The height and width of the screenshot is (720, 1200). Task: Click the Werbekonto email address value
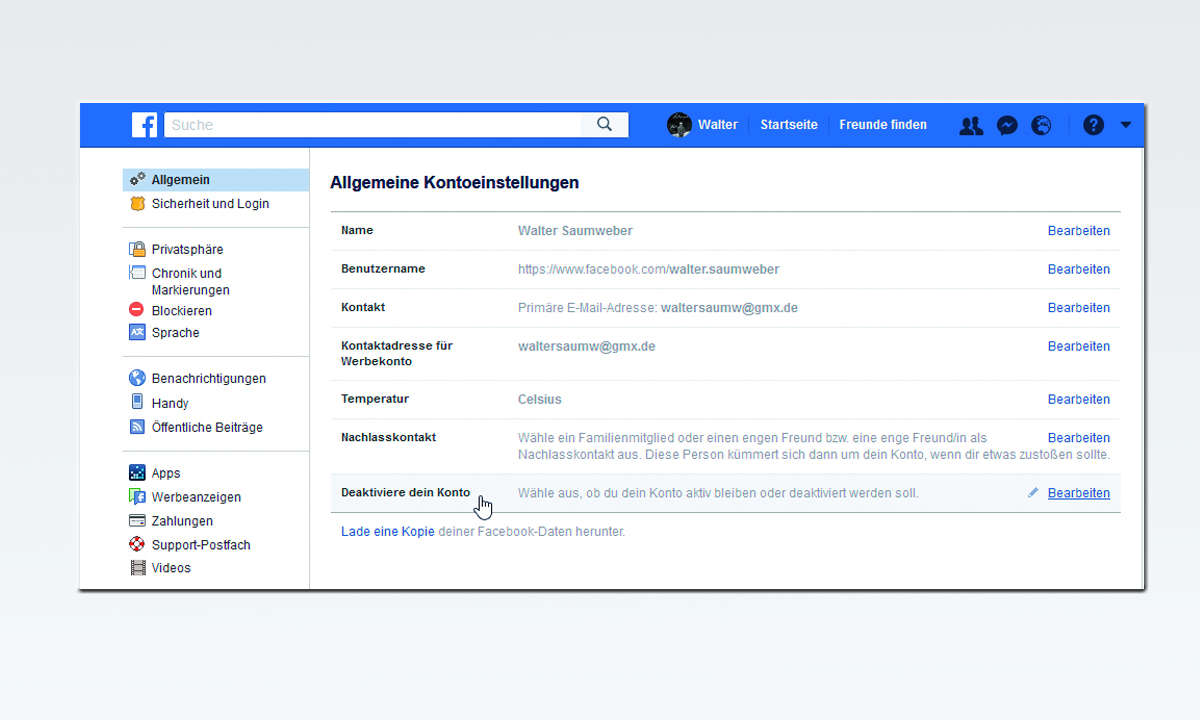point(586,346)
